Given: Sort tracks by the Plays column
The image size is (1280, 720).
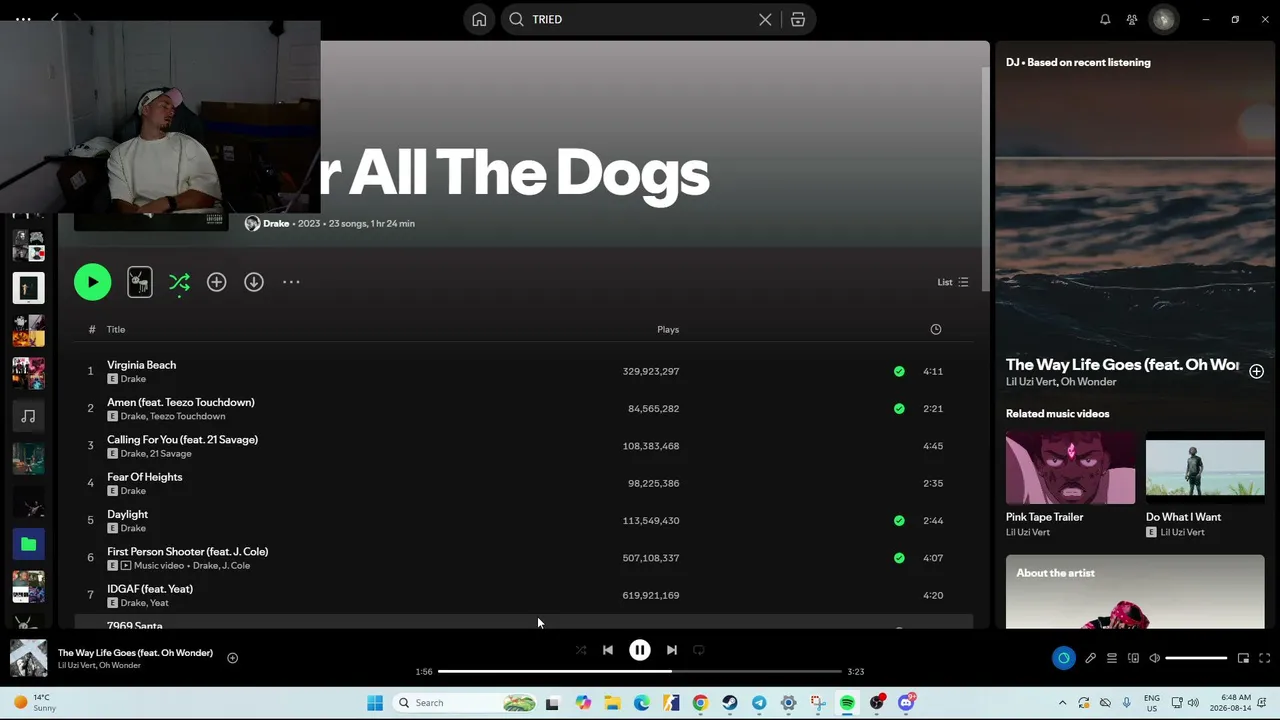Looking at the screenshot, I should pos(668,329).
